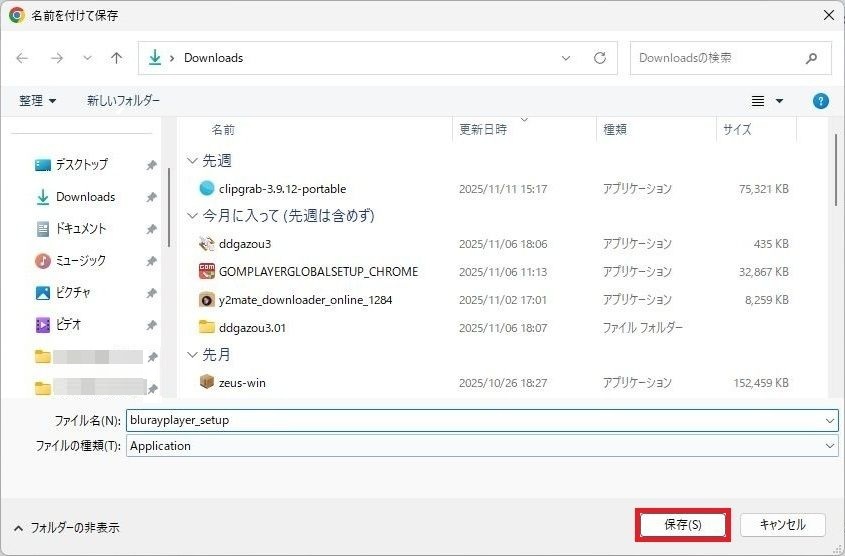This screenshot has height=556, width=845.
Task: Click the refresh icon beside address bar
Action: (x=599, y=58)
